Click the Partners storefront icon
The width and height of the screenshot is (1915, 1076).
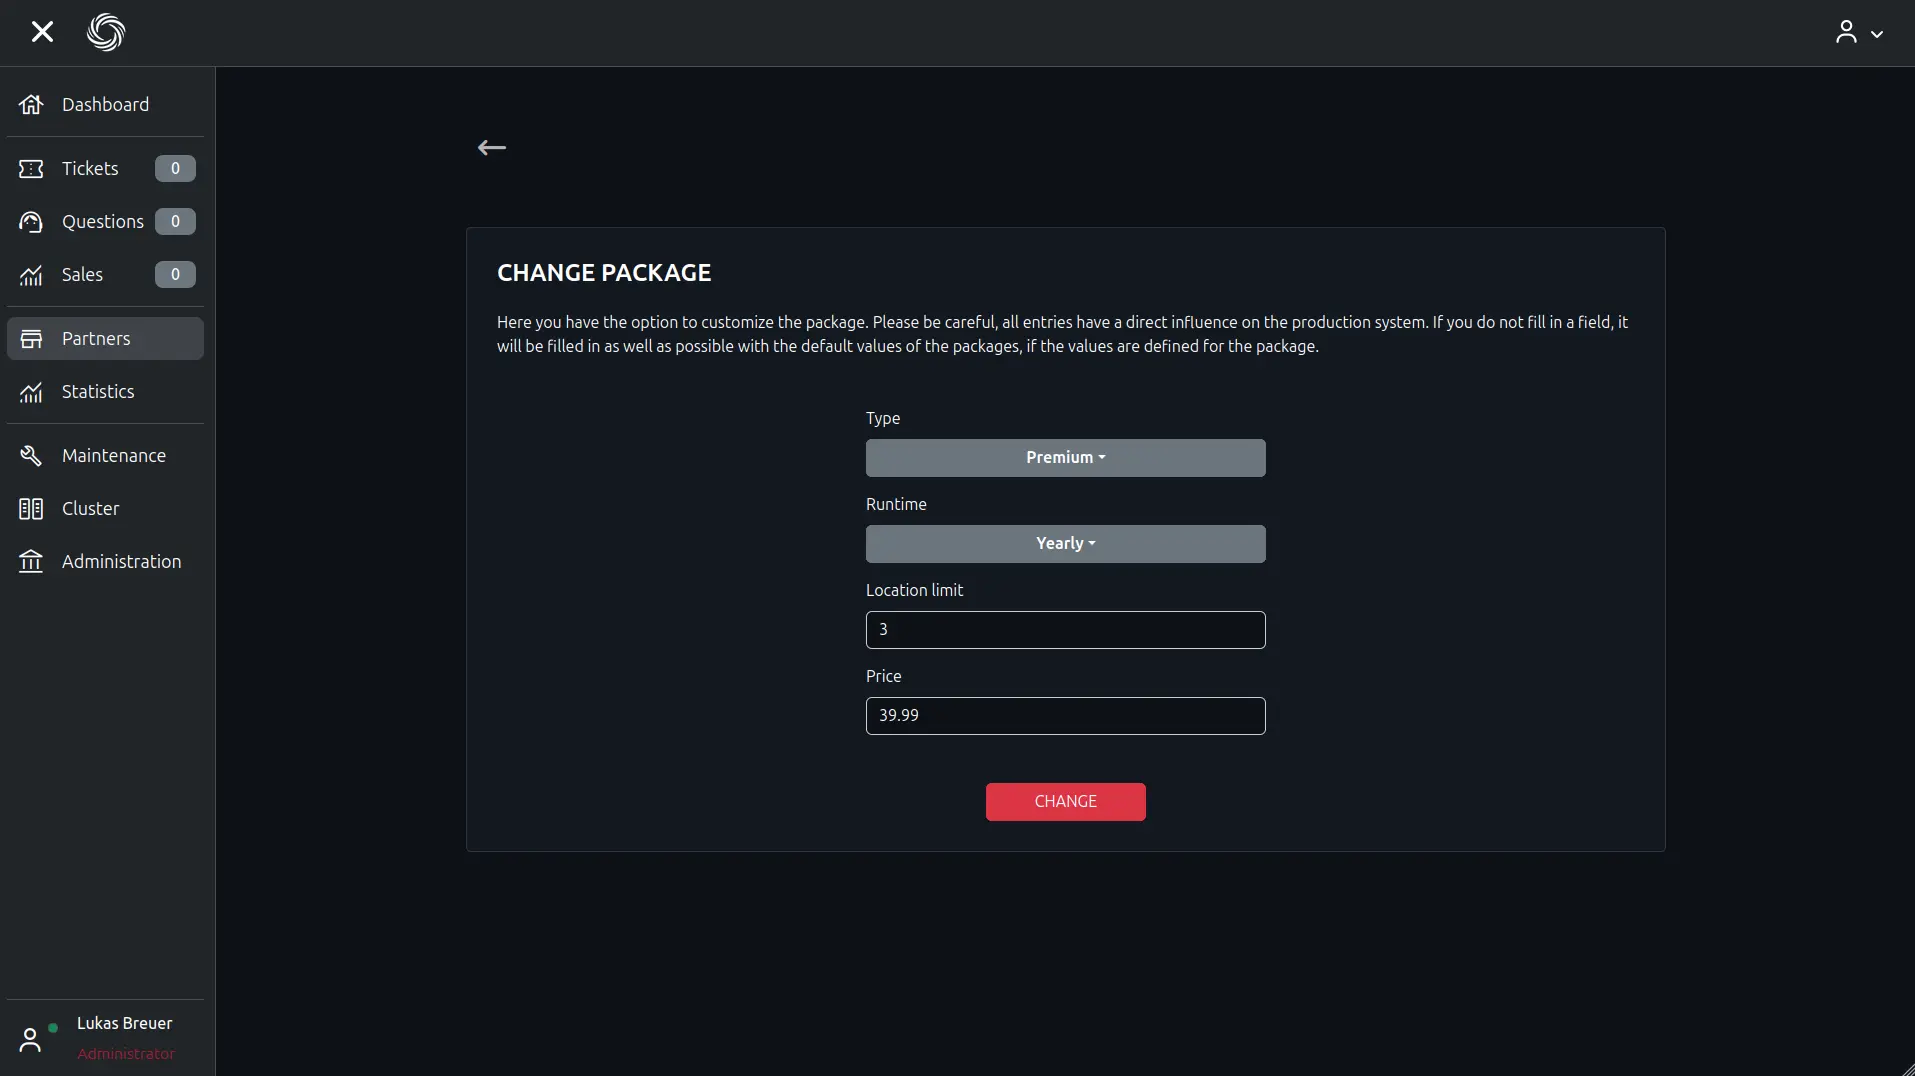(x=31, y=339)
